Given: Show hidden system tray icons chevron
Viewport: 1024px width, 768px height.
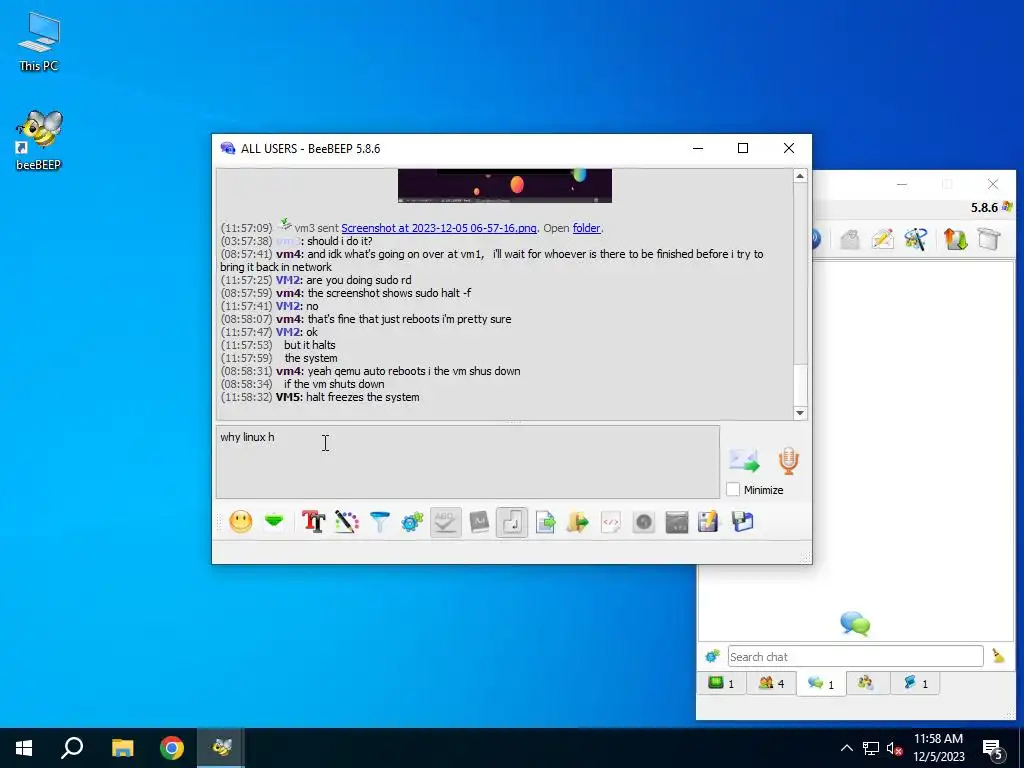Looking at the screenshot, I should click(846, 748).
